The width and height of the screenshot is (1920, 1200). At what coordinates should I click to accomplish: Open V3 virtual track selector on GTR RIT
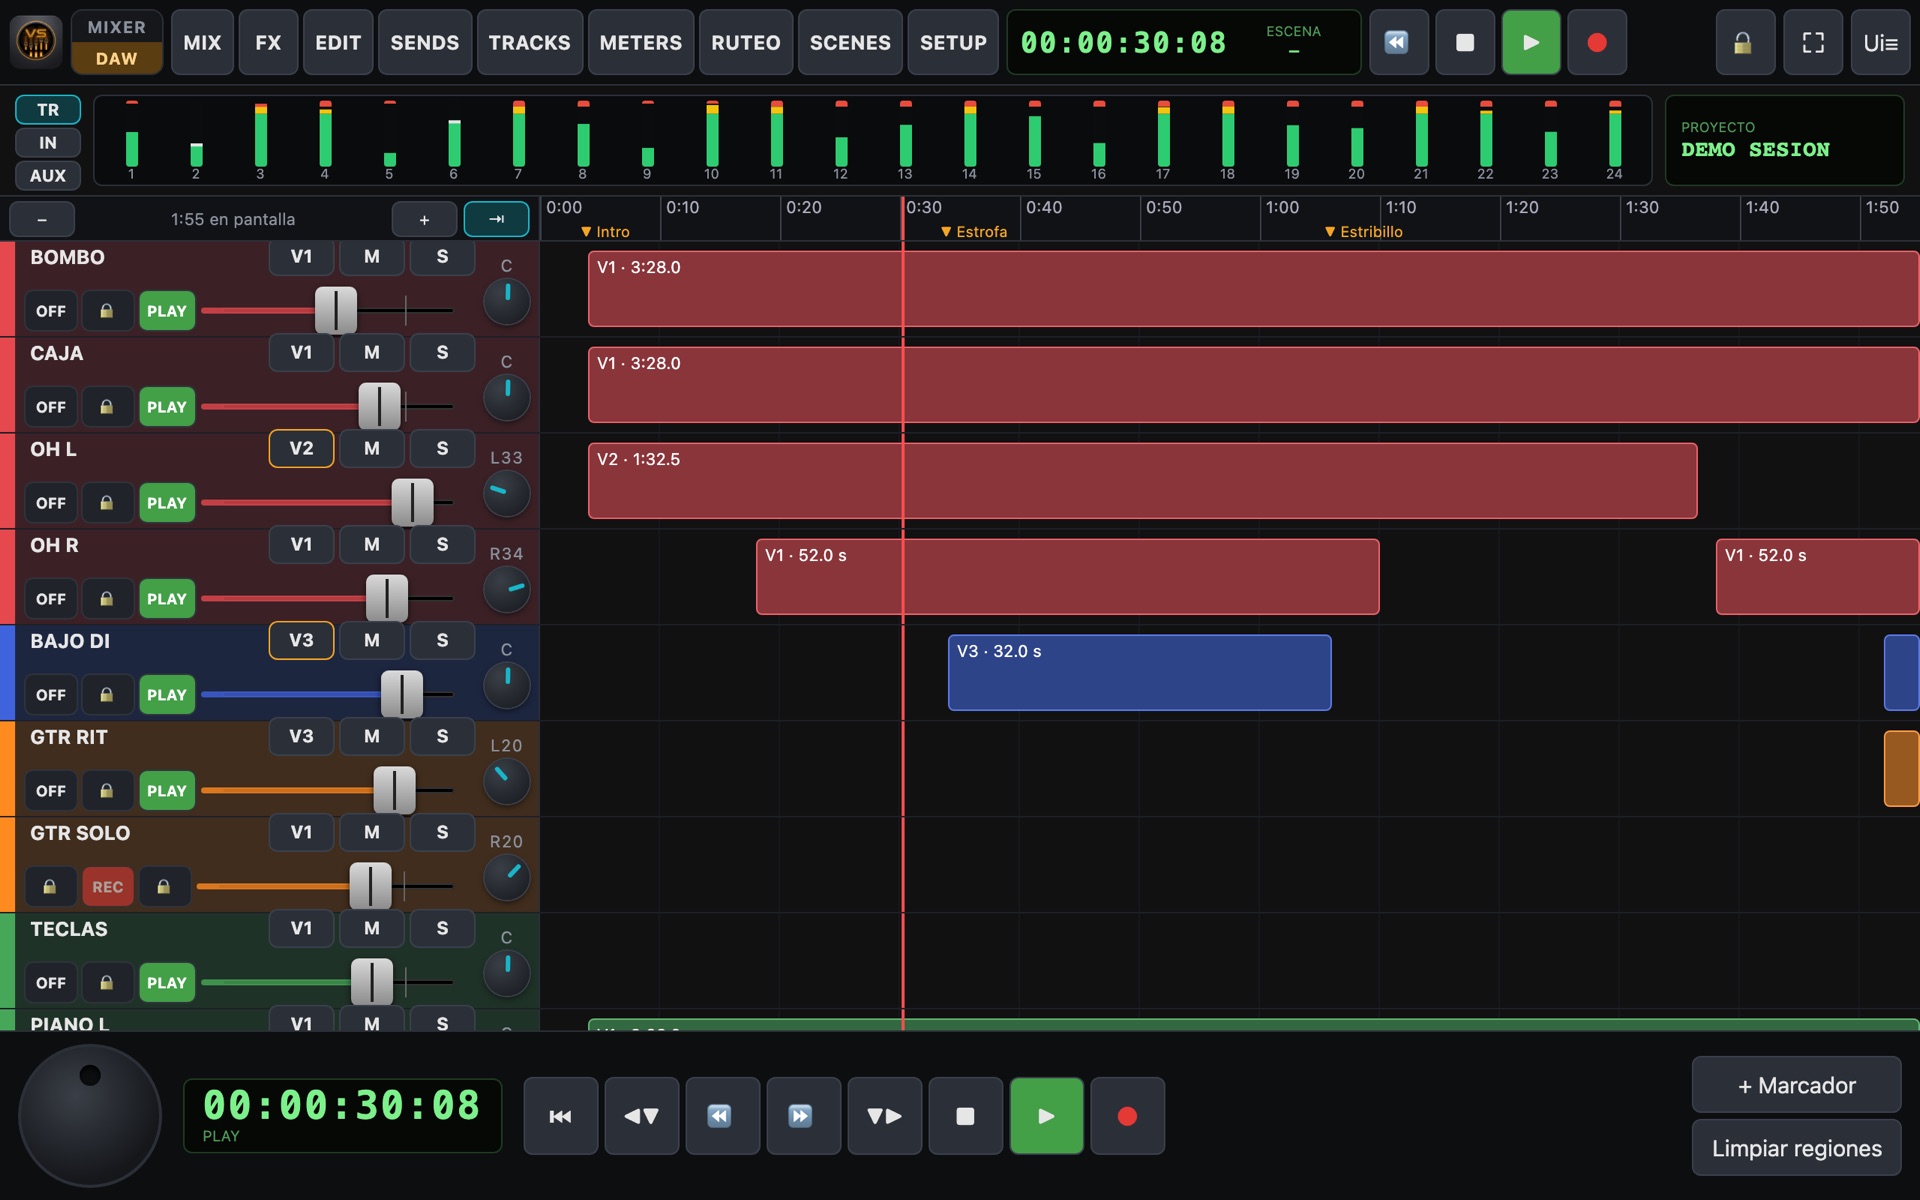(301, 737)
